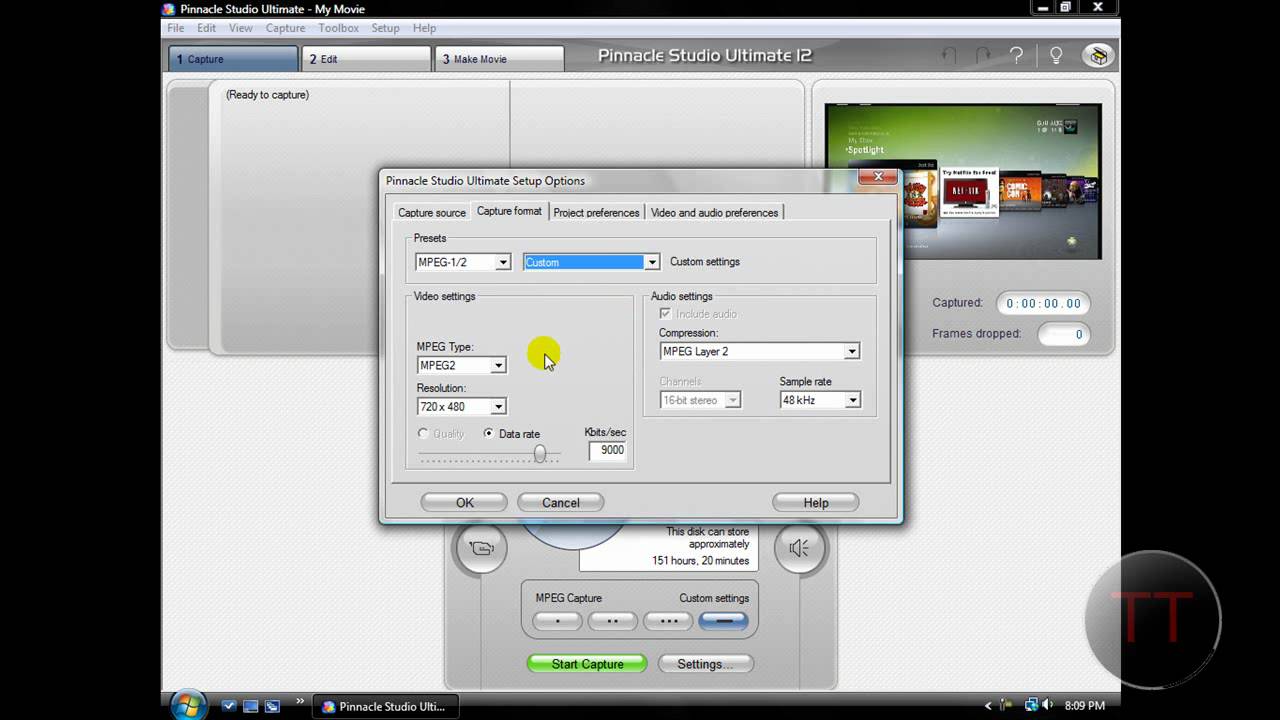The width and height of the screenshot is (1280, 720).
Task: Expand Quick Launch chevron overflow
Action: 299,701
